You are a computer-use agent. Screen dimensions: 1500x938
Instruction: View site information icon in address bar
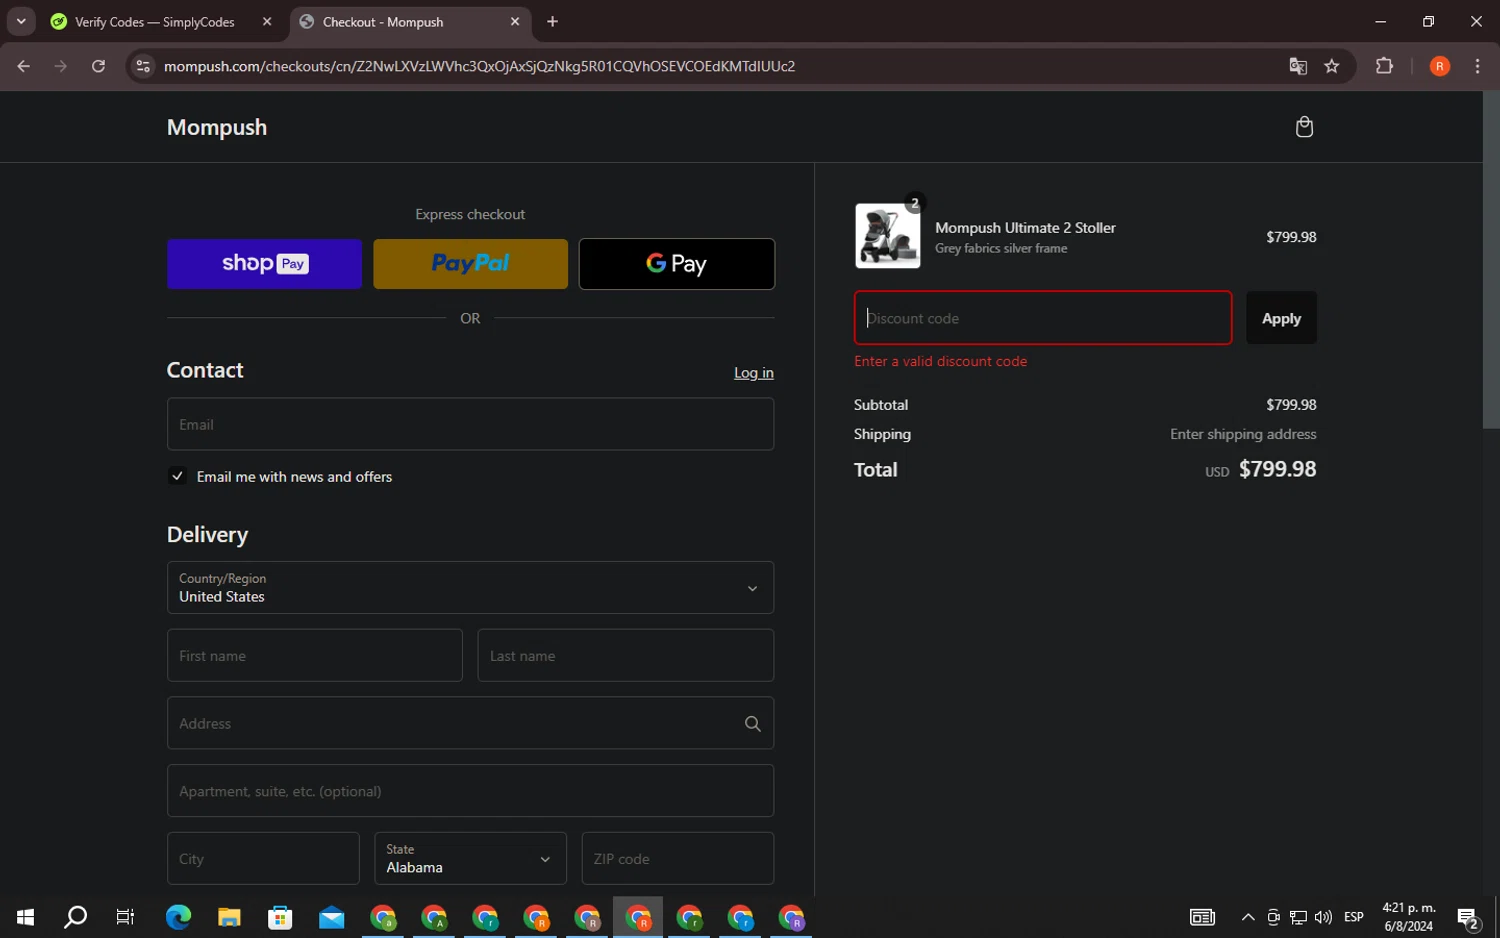pos(143,66)
